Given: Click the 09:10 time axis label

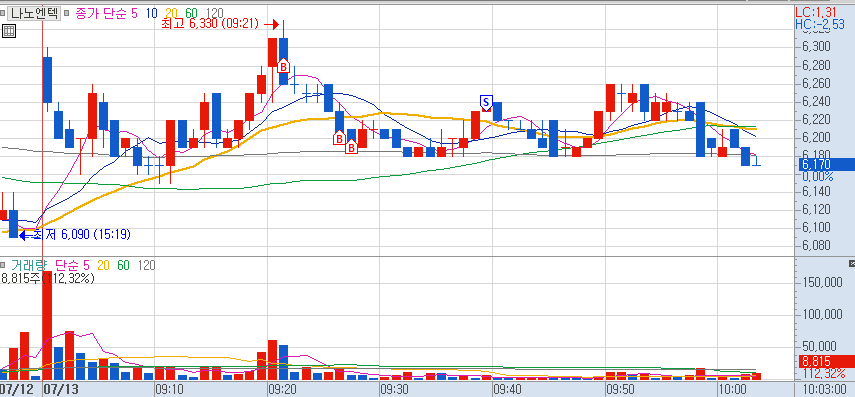Looking at the screenshot, I should [x=169, y=389].
